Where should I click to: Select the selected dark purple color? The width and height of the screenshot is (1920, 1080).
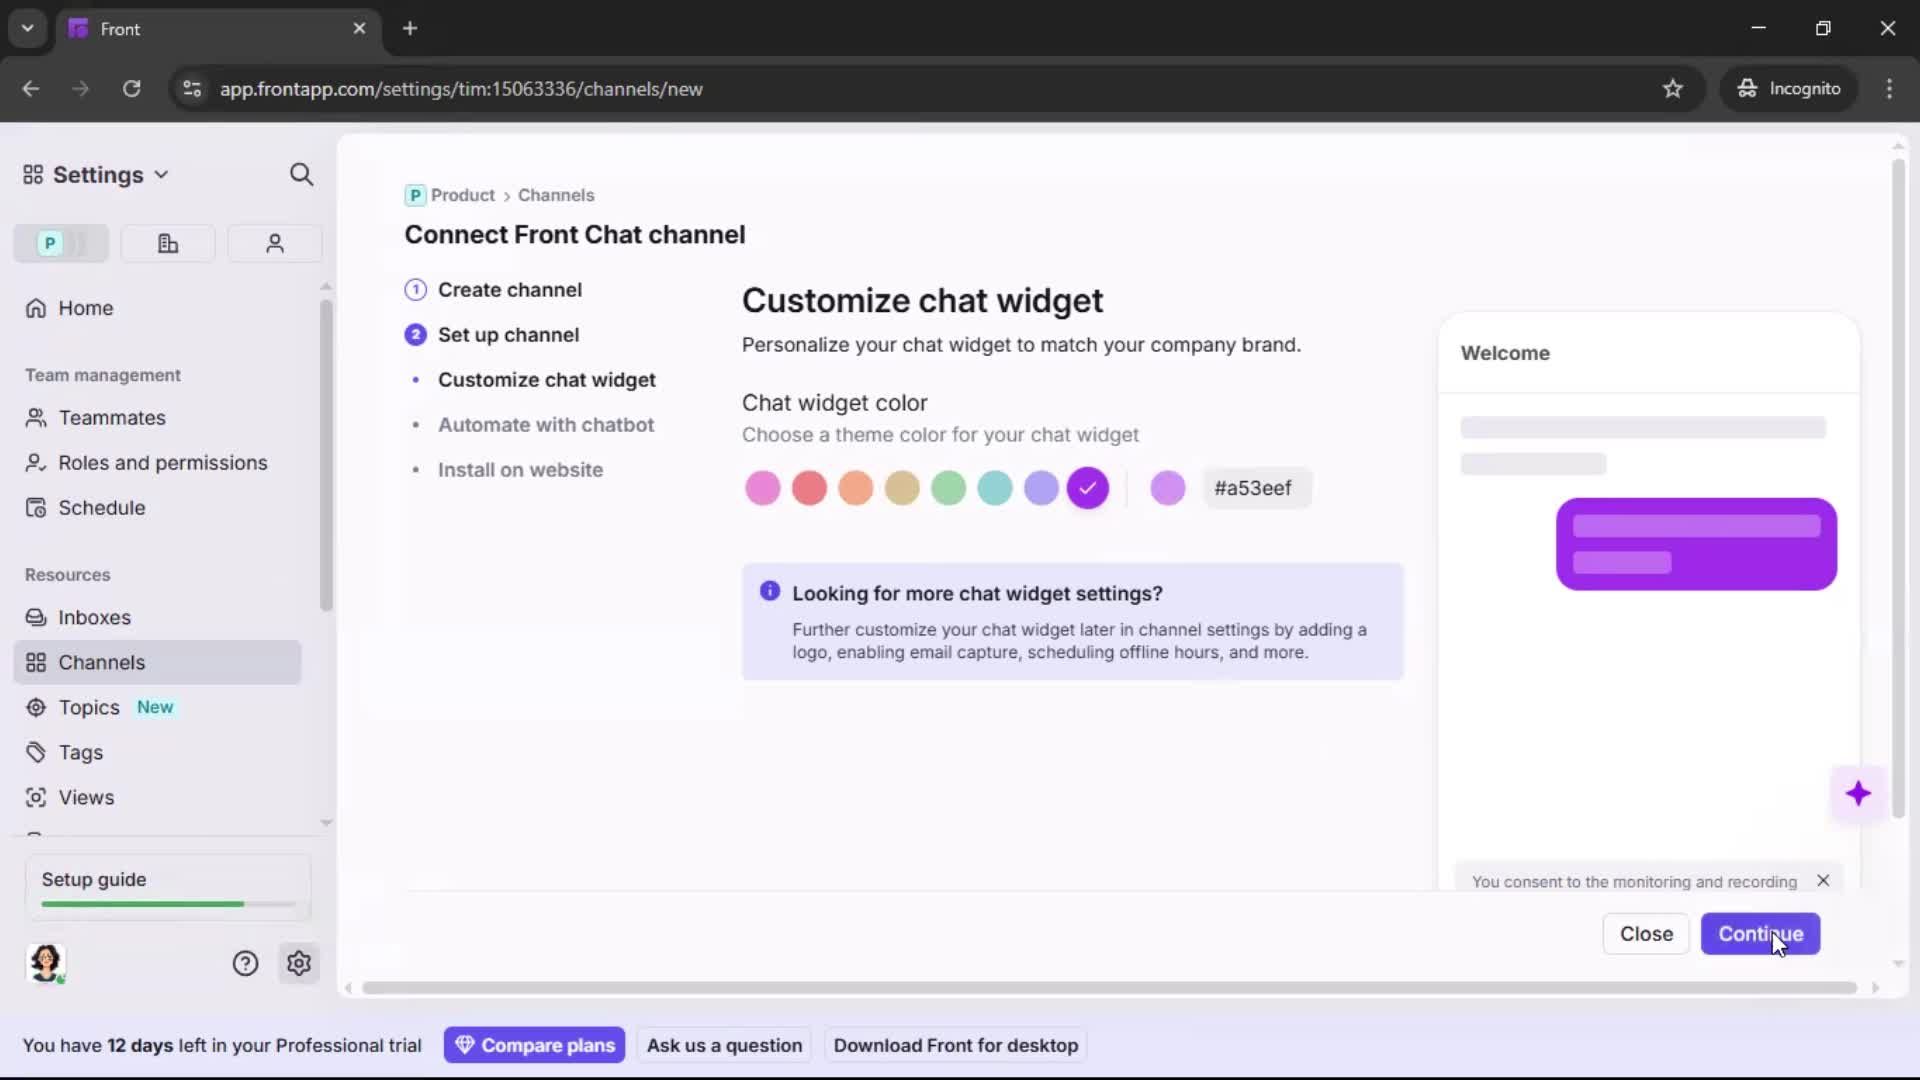point(1087,488)
